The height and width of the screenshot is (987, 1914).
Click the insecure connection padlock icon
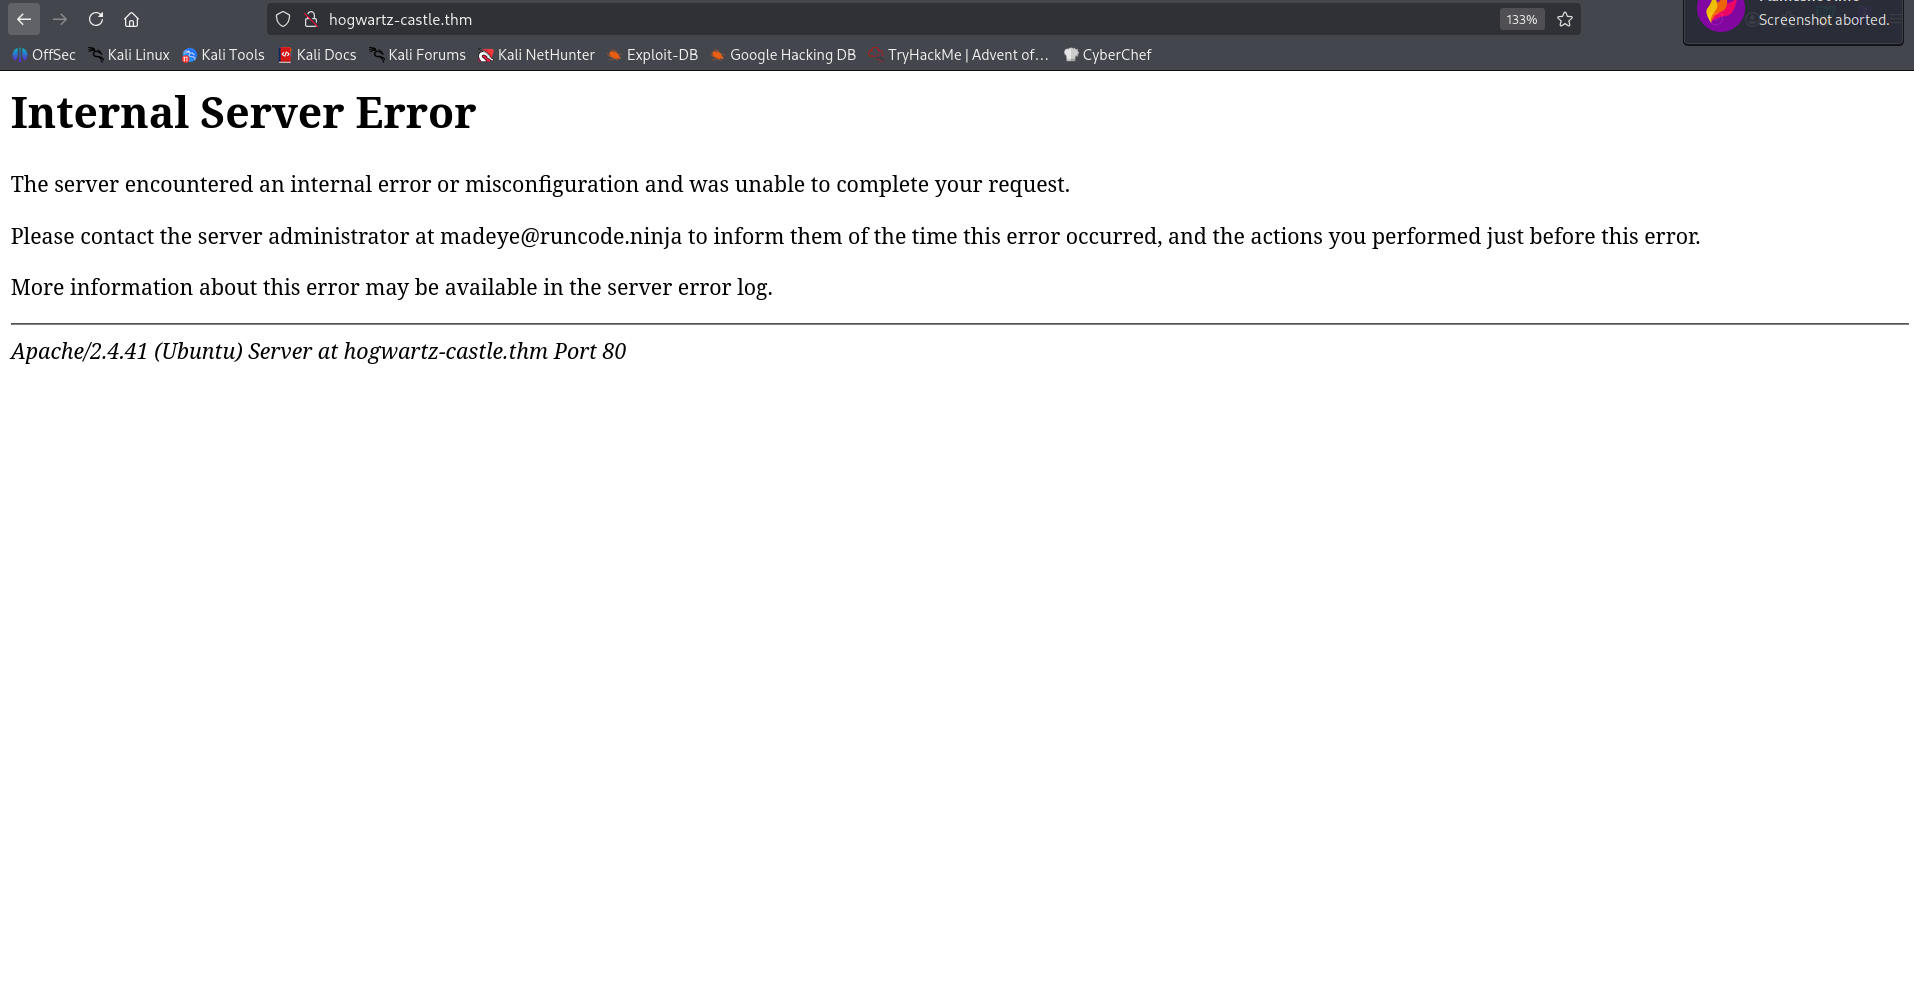pyautogui.click(x=310, y=19)
